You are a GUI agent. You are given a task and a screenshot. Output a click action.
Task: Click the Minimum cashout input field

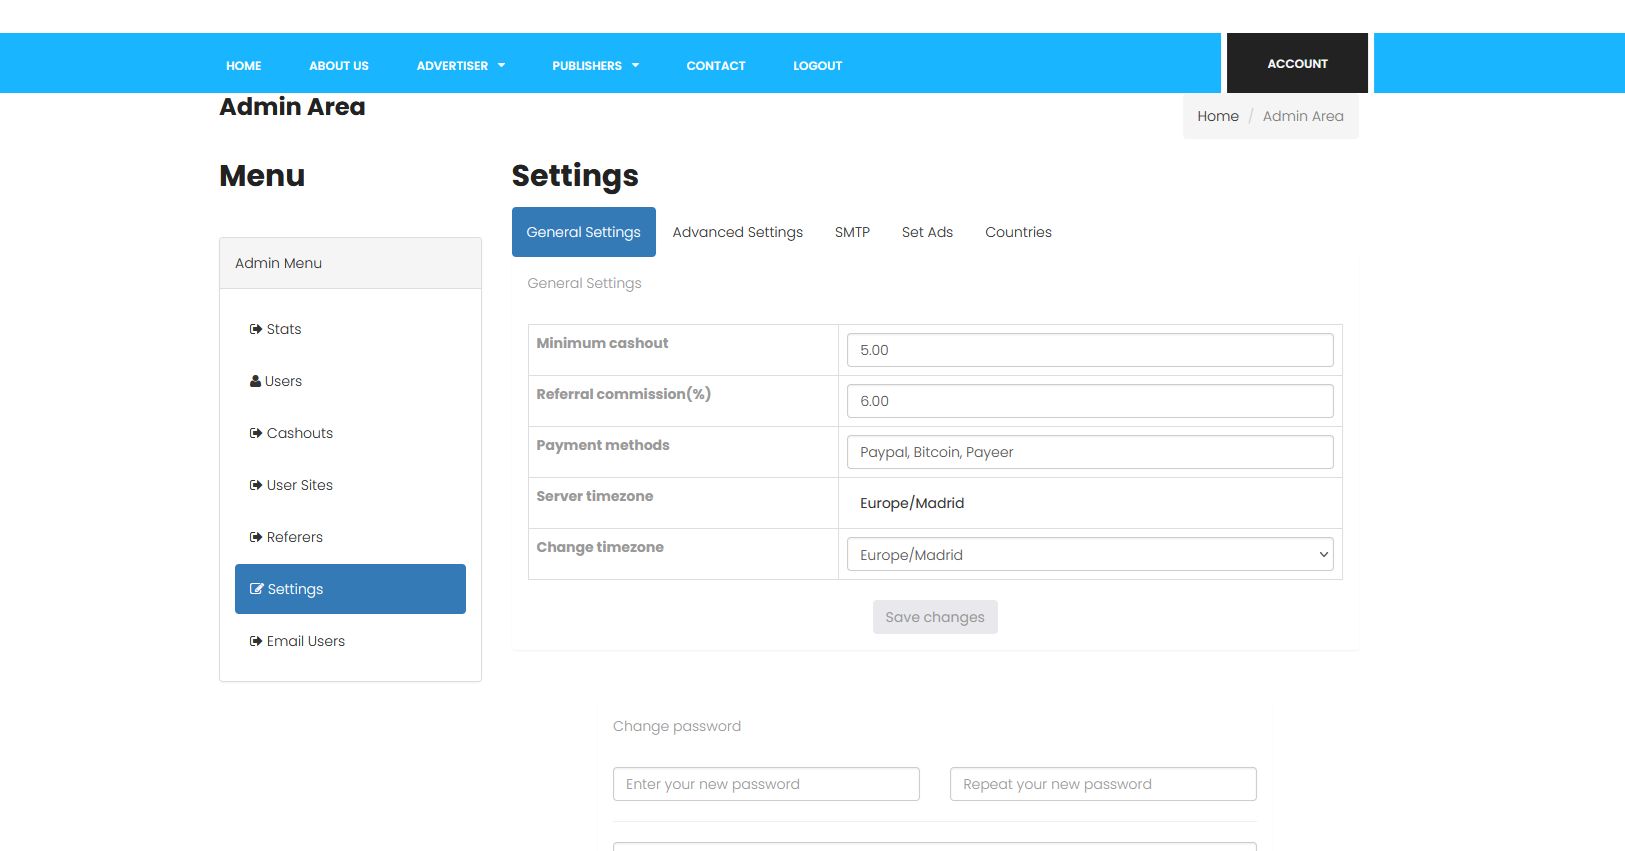1090,350
